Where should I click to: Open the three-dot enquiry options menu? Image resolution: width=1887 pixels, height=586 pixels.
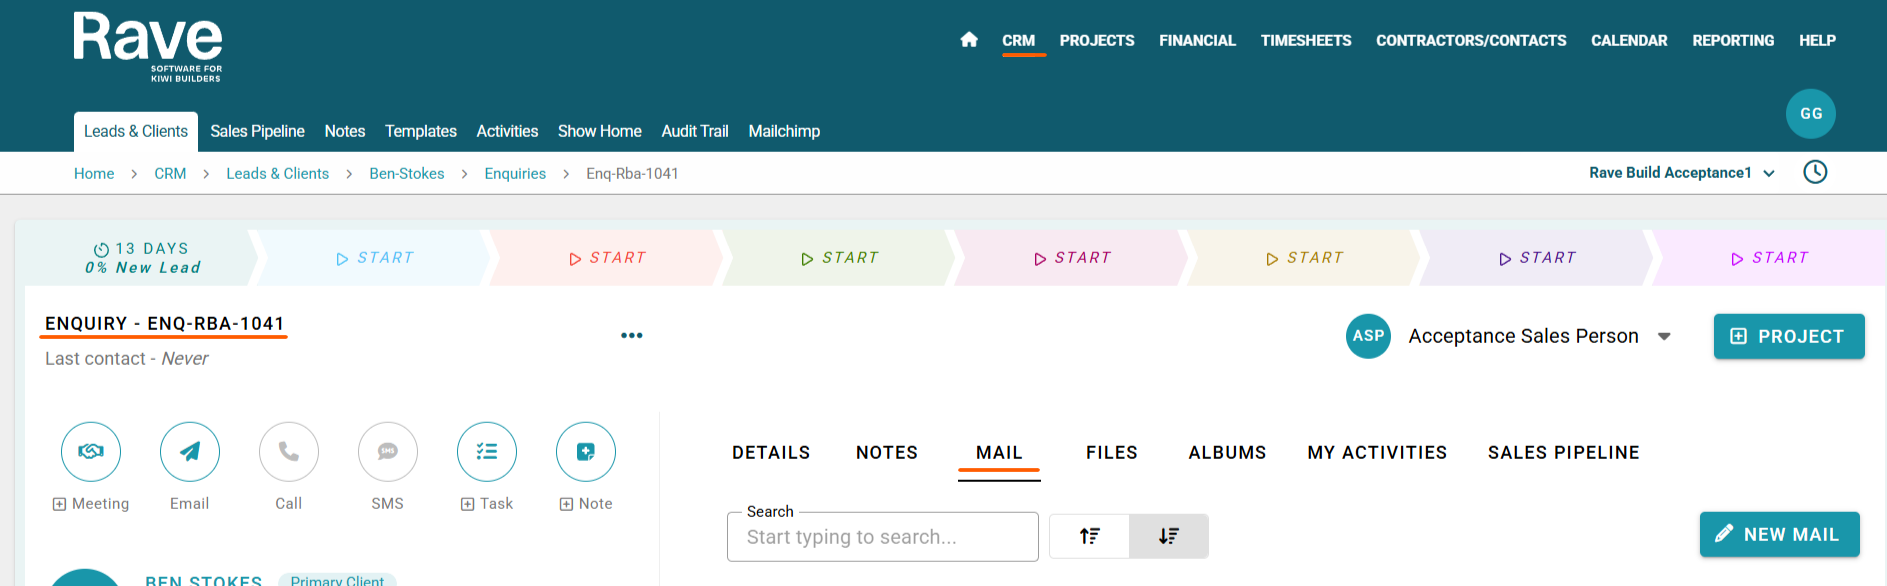click(632, 336)
